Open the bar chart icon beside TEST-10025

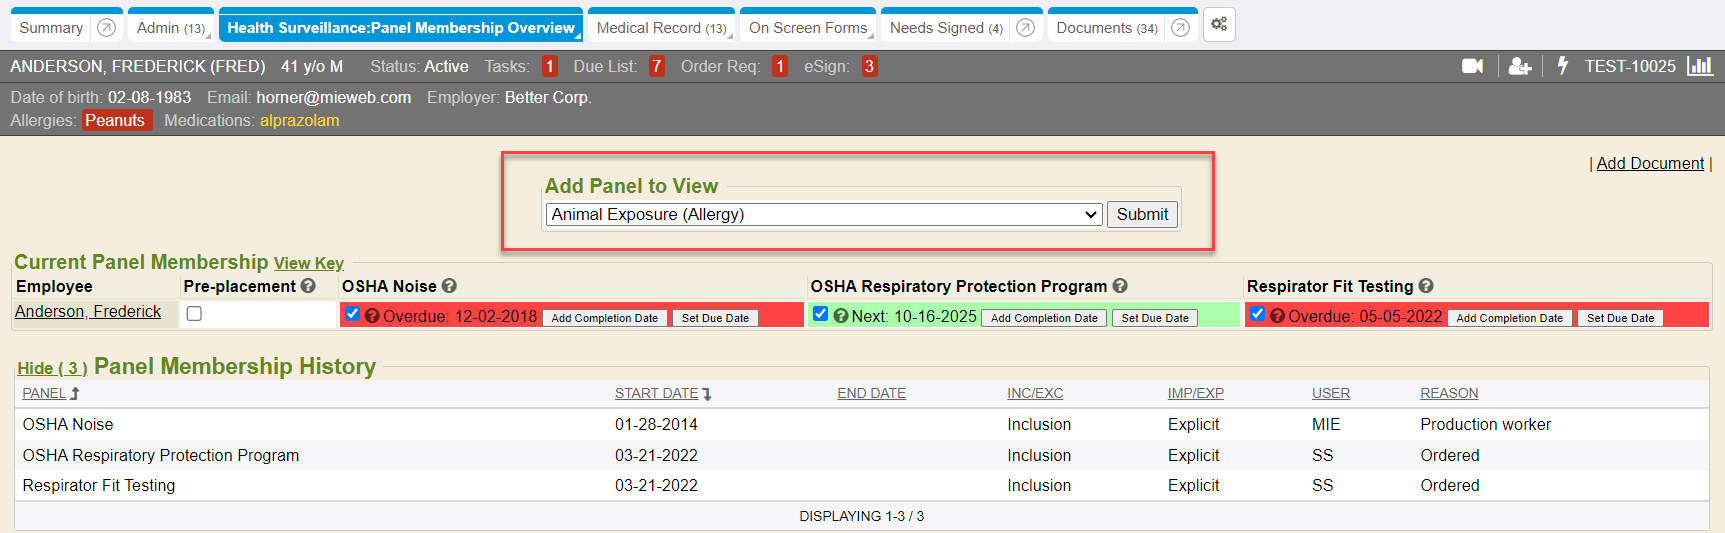(1699, 66)
